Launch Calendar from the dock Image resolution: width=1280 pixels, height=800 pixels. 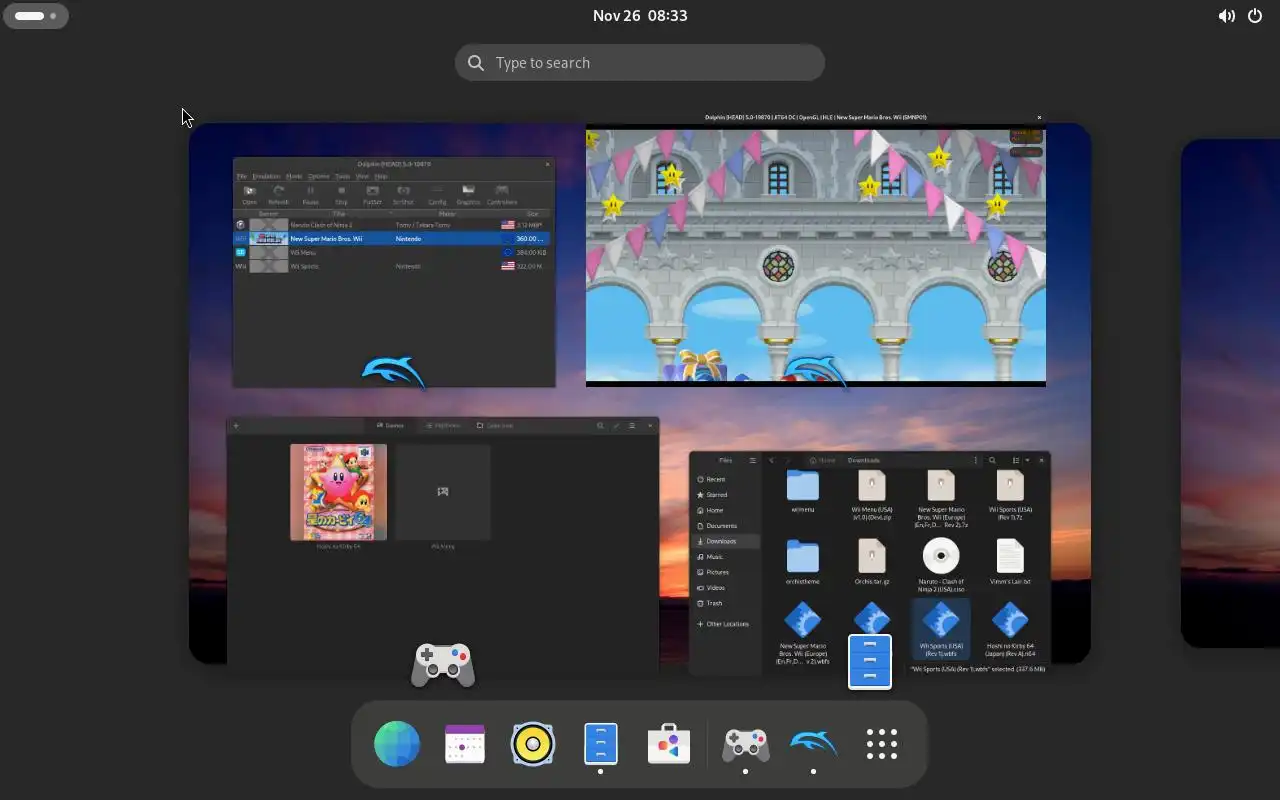465,744
